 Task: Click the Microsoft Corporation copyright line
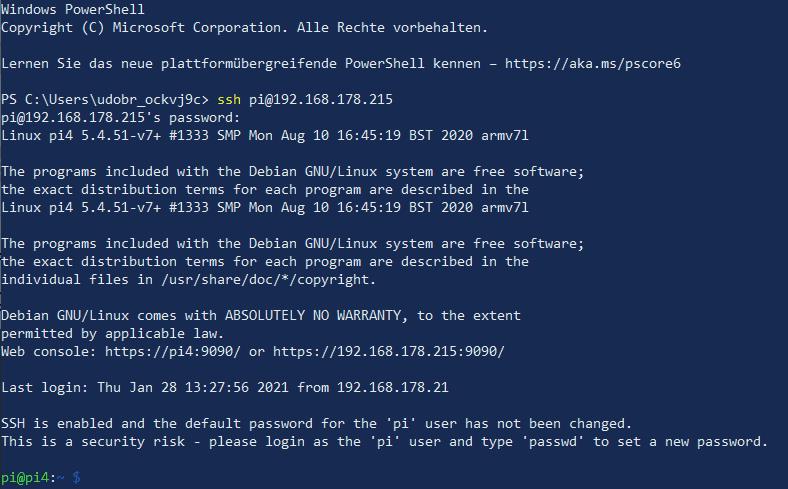pos(245,28)
